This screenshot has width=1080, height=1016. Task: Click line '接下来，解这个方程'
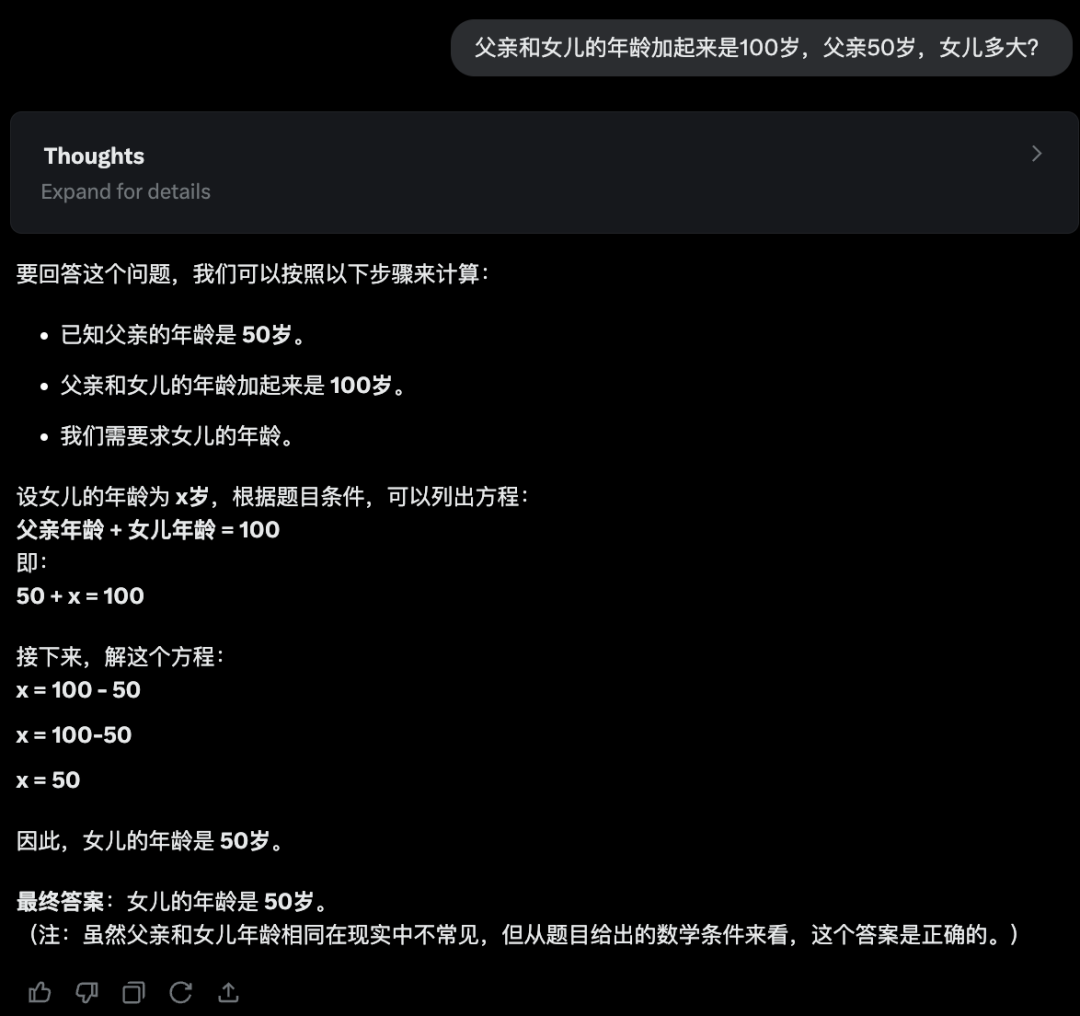[121, 656]
